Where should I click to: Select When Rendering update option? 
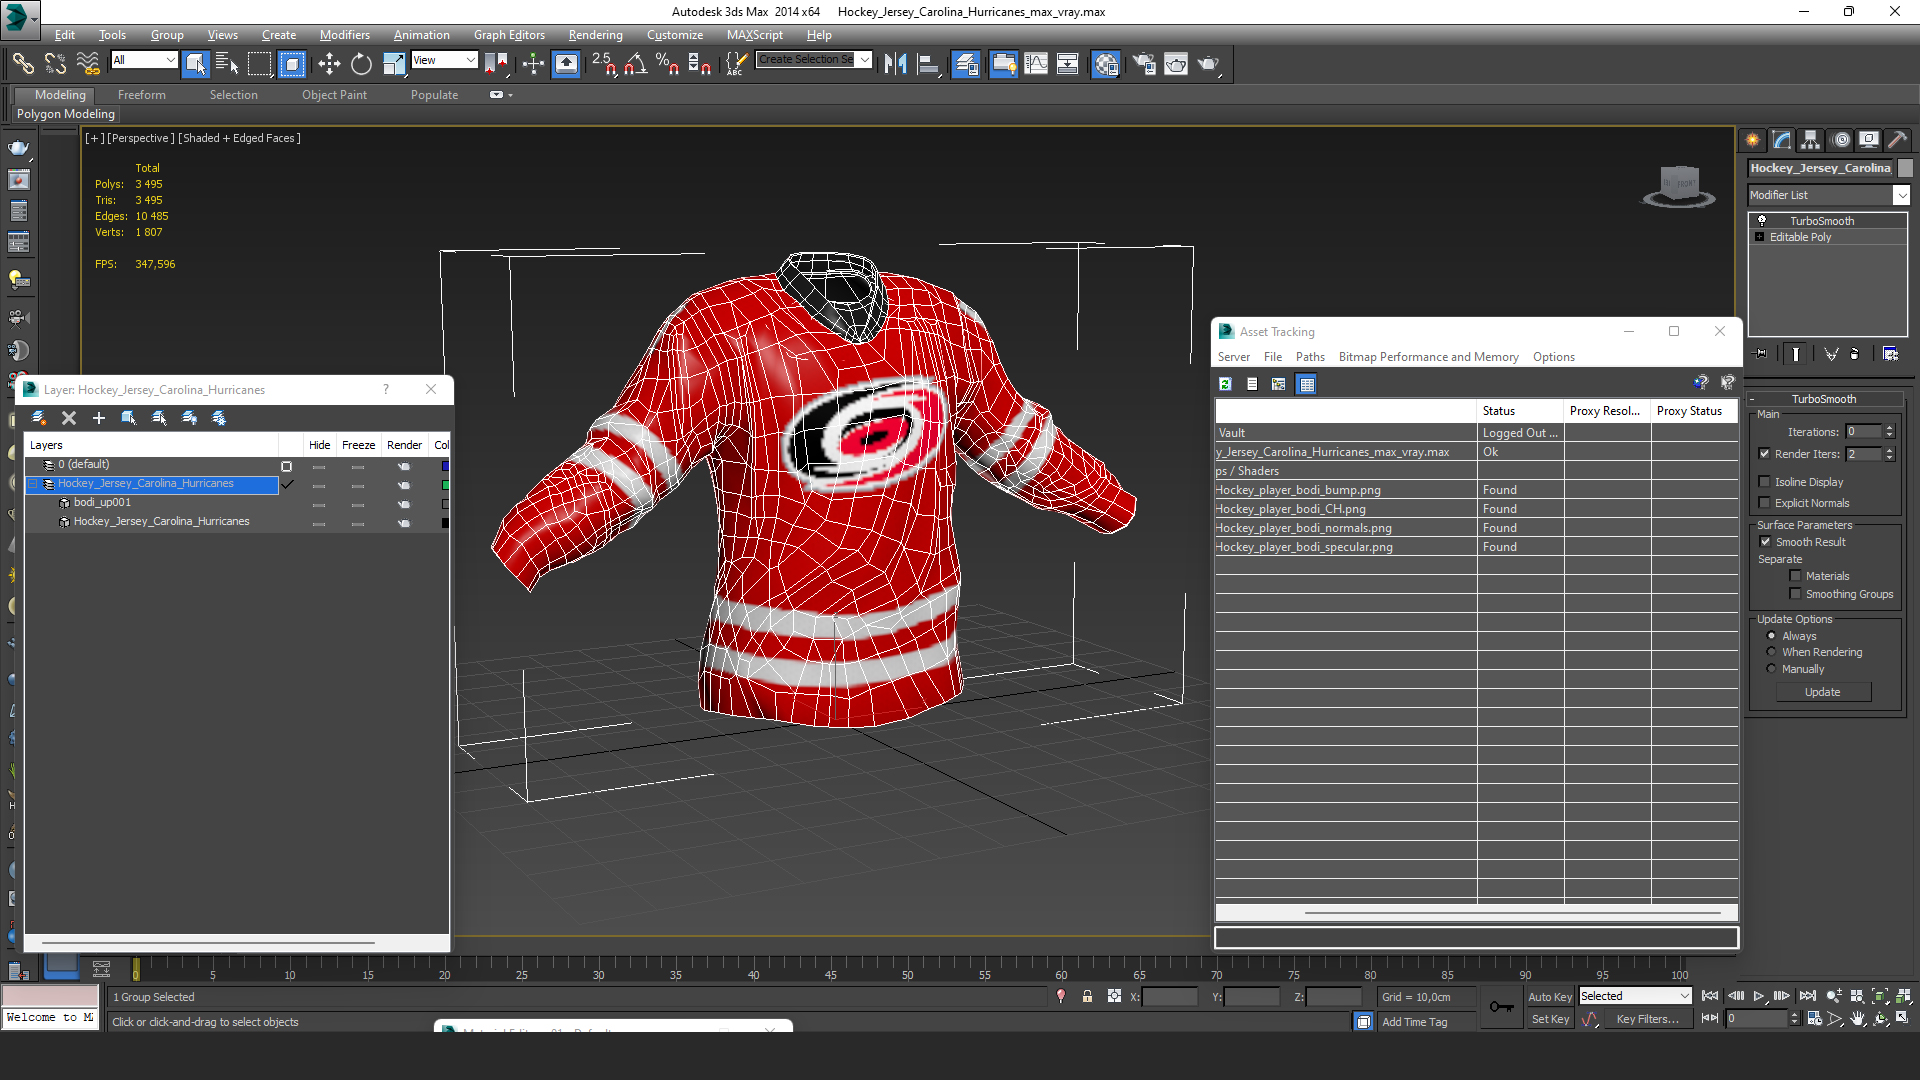[1772, 652]
